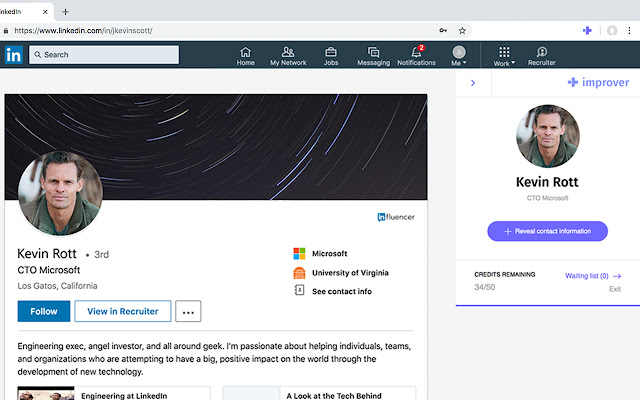
Task: View site security lock icon
Action: pyautogui.click(x=6, y=31)
